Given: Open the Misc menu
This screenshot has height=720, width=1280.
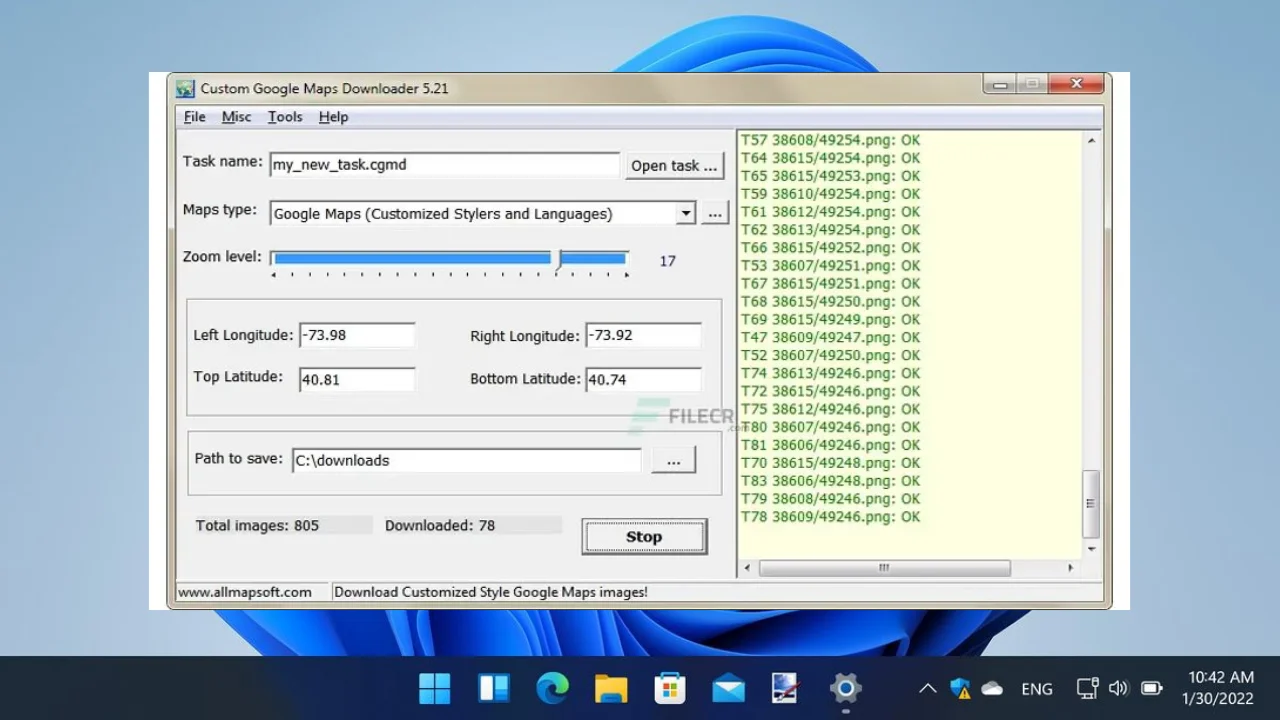Looking at the screenshot, I should [x=237, y=117].
